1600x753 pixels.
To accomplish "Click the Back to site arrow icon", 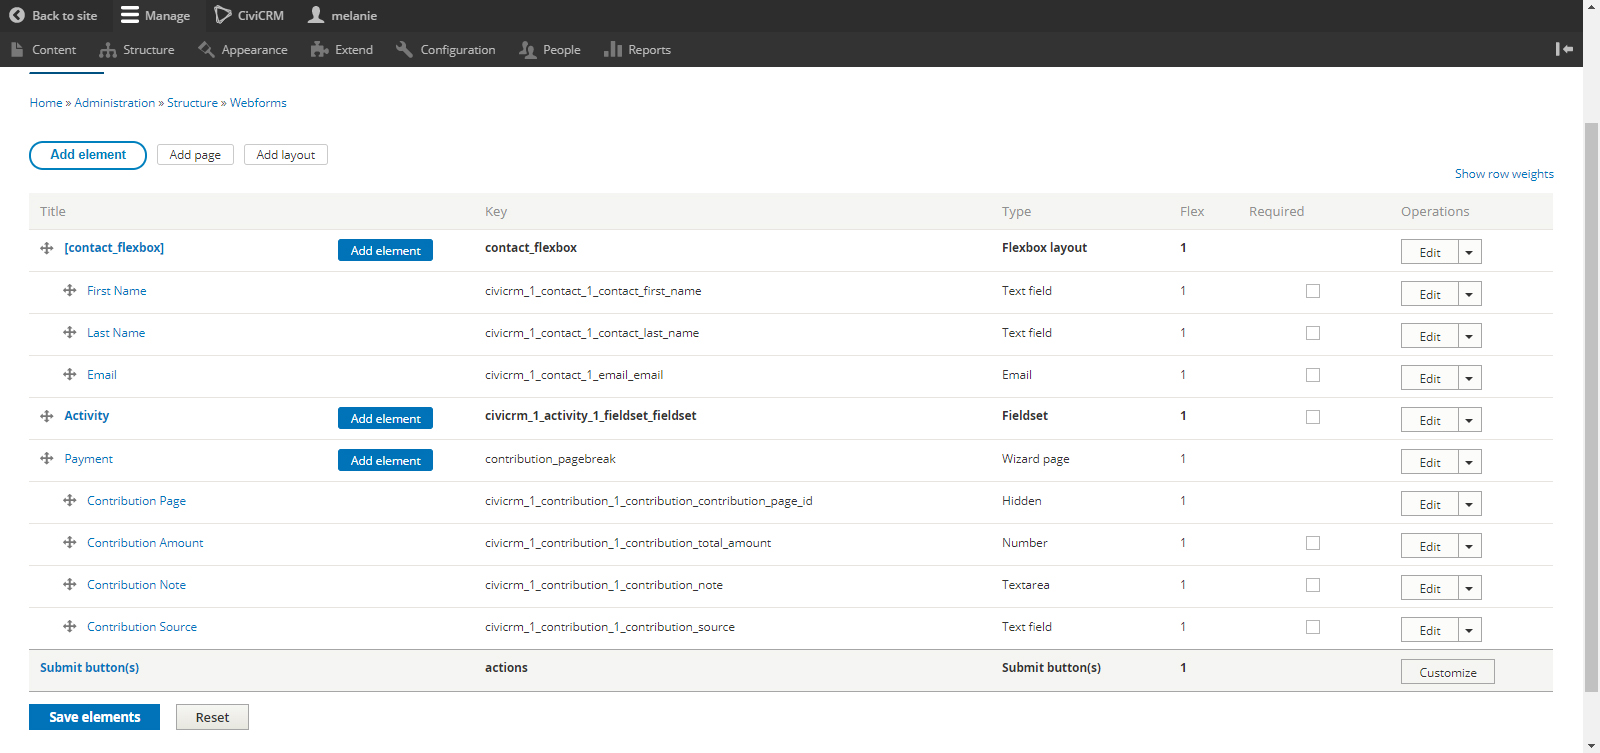I will [17, 15].
